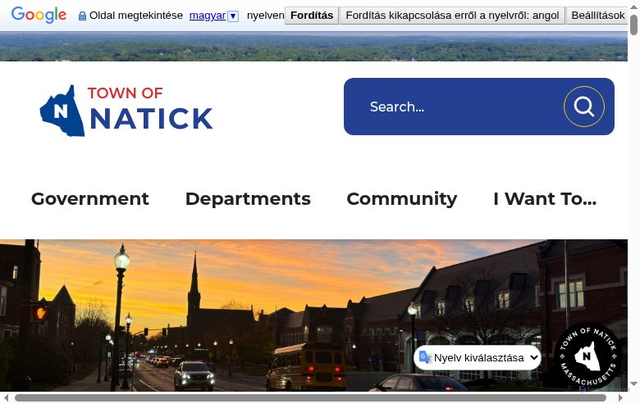This screenshot has height=404, width=640.
Task: Click the scroll down arrow on right edge
Action: point(633,384)
